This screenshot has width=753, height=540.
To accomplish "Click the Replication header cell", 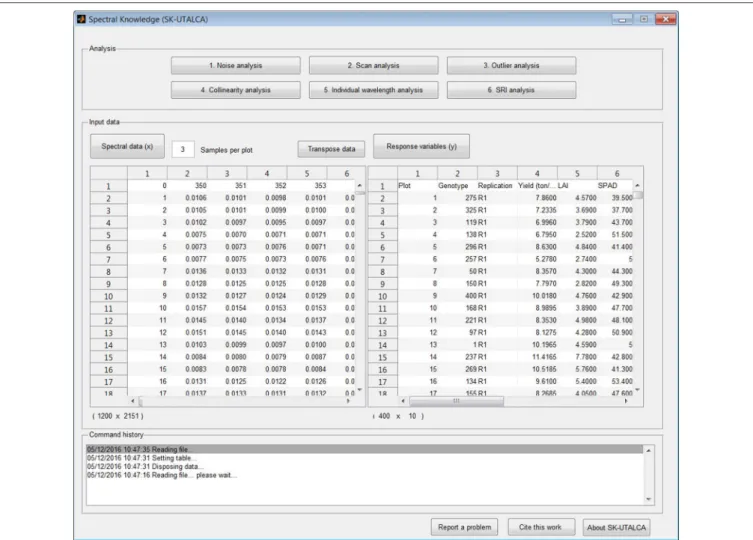I will (497, 185).
